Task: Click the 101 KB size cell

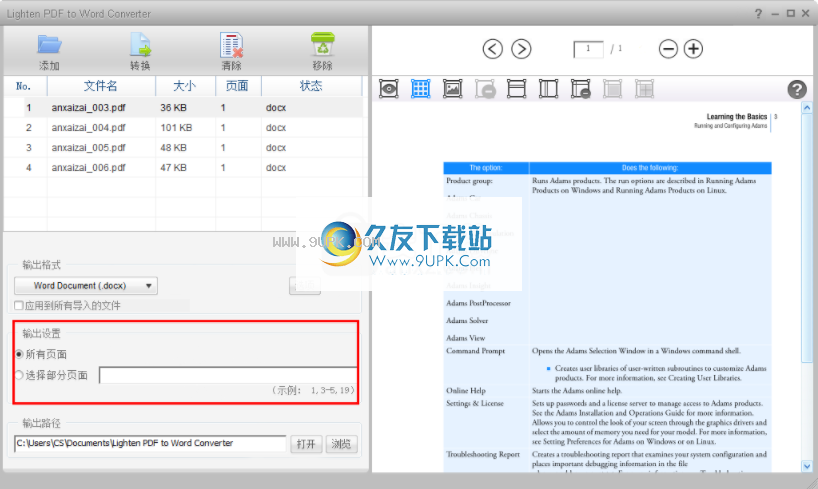Action: (176, 128)
